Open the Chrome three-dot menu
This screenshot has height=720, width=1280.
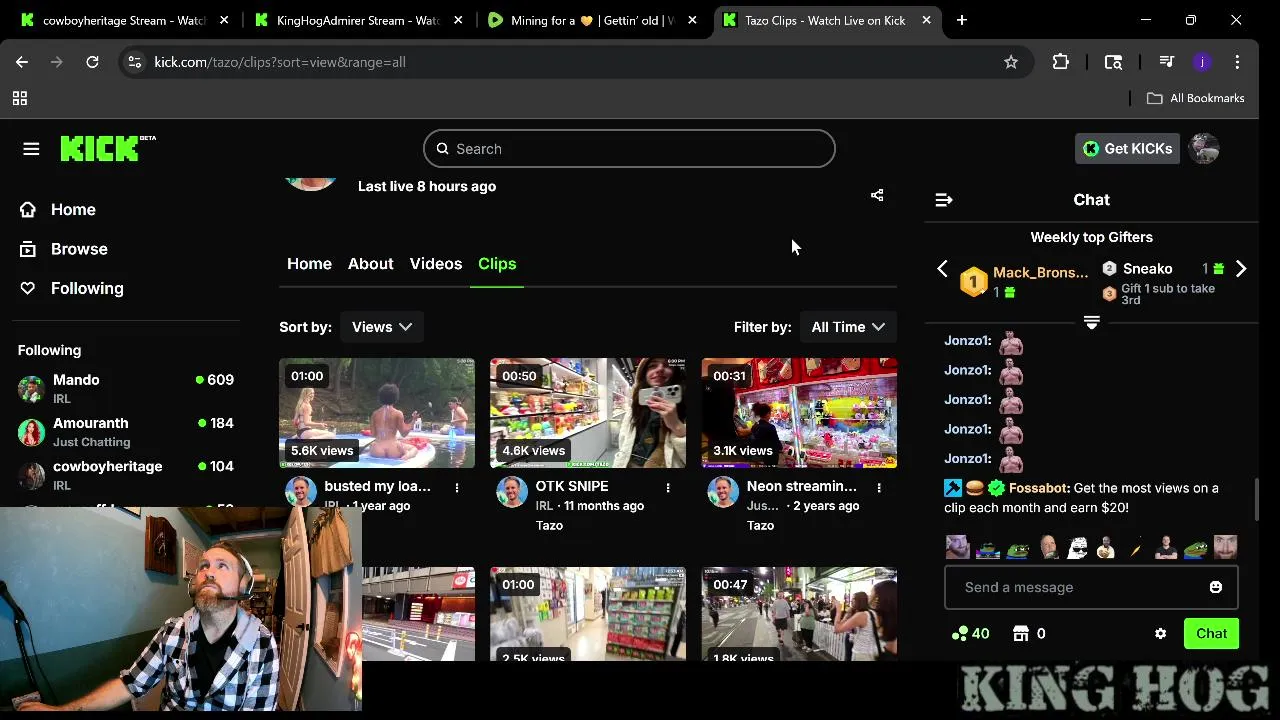(x=1238, y=62)
